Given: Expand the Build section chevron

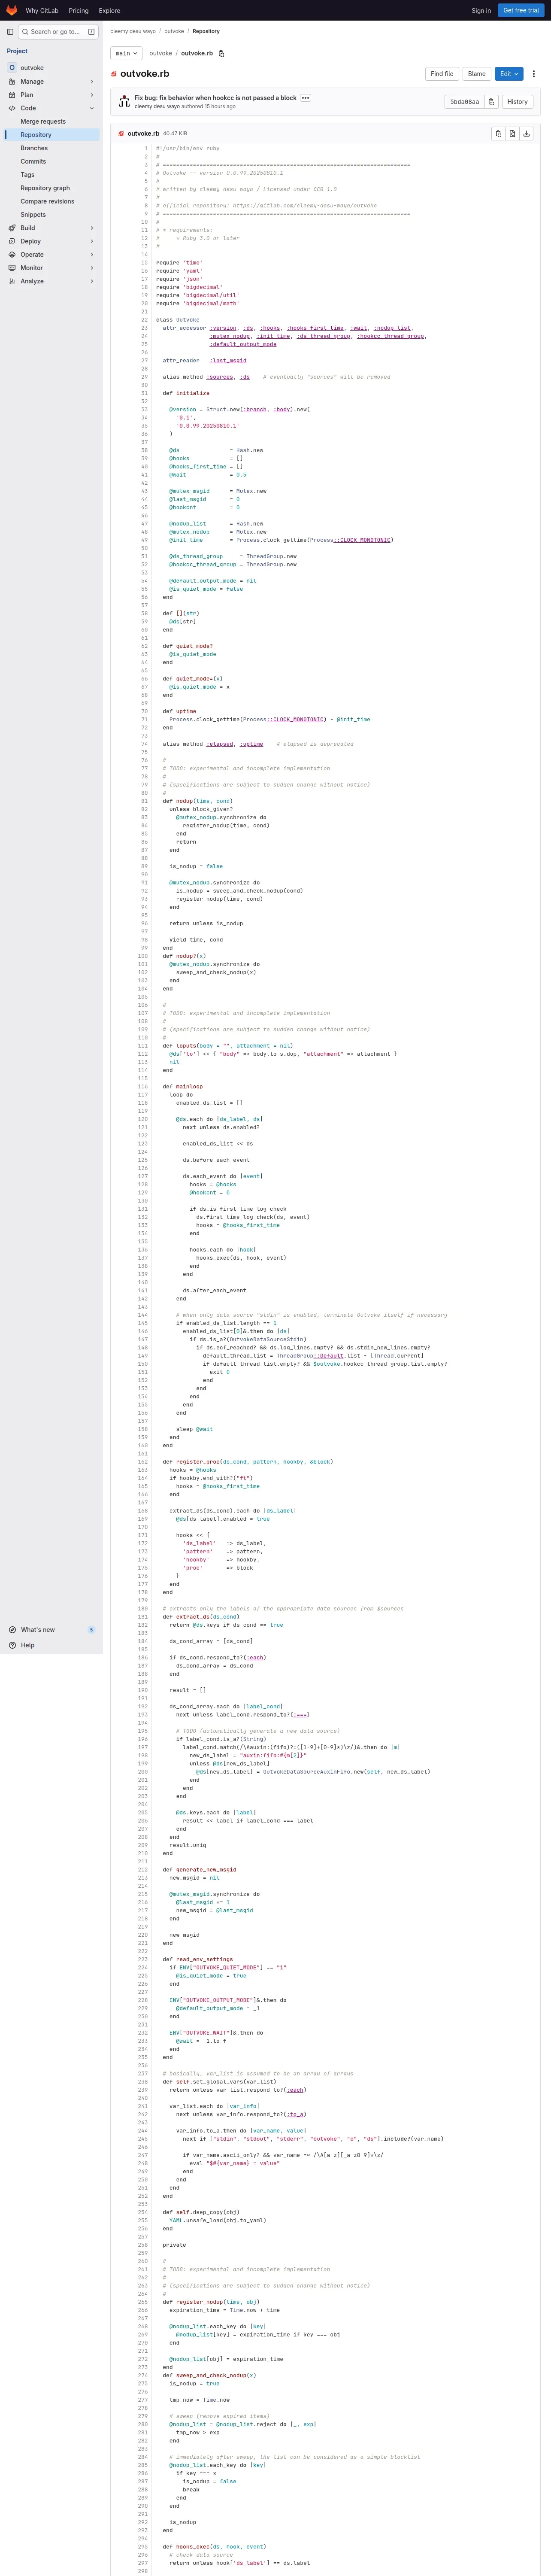Looking at the screenshot, I should 92,228.
